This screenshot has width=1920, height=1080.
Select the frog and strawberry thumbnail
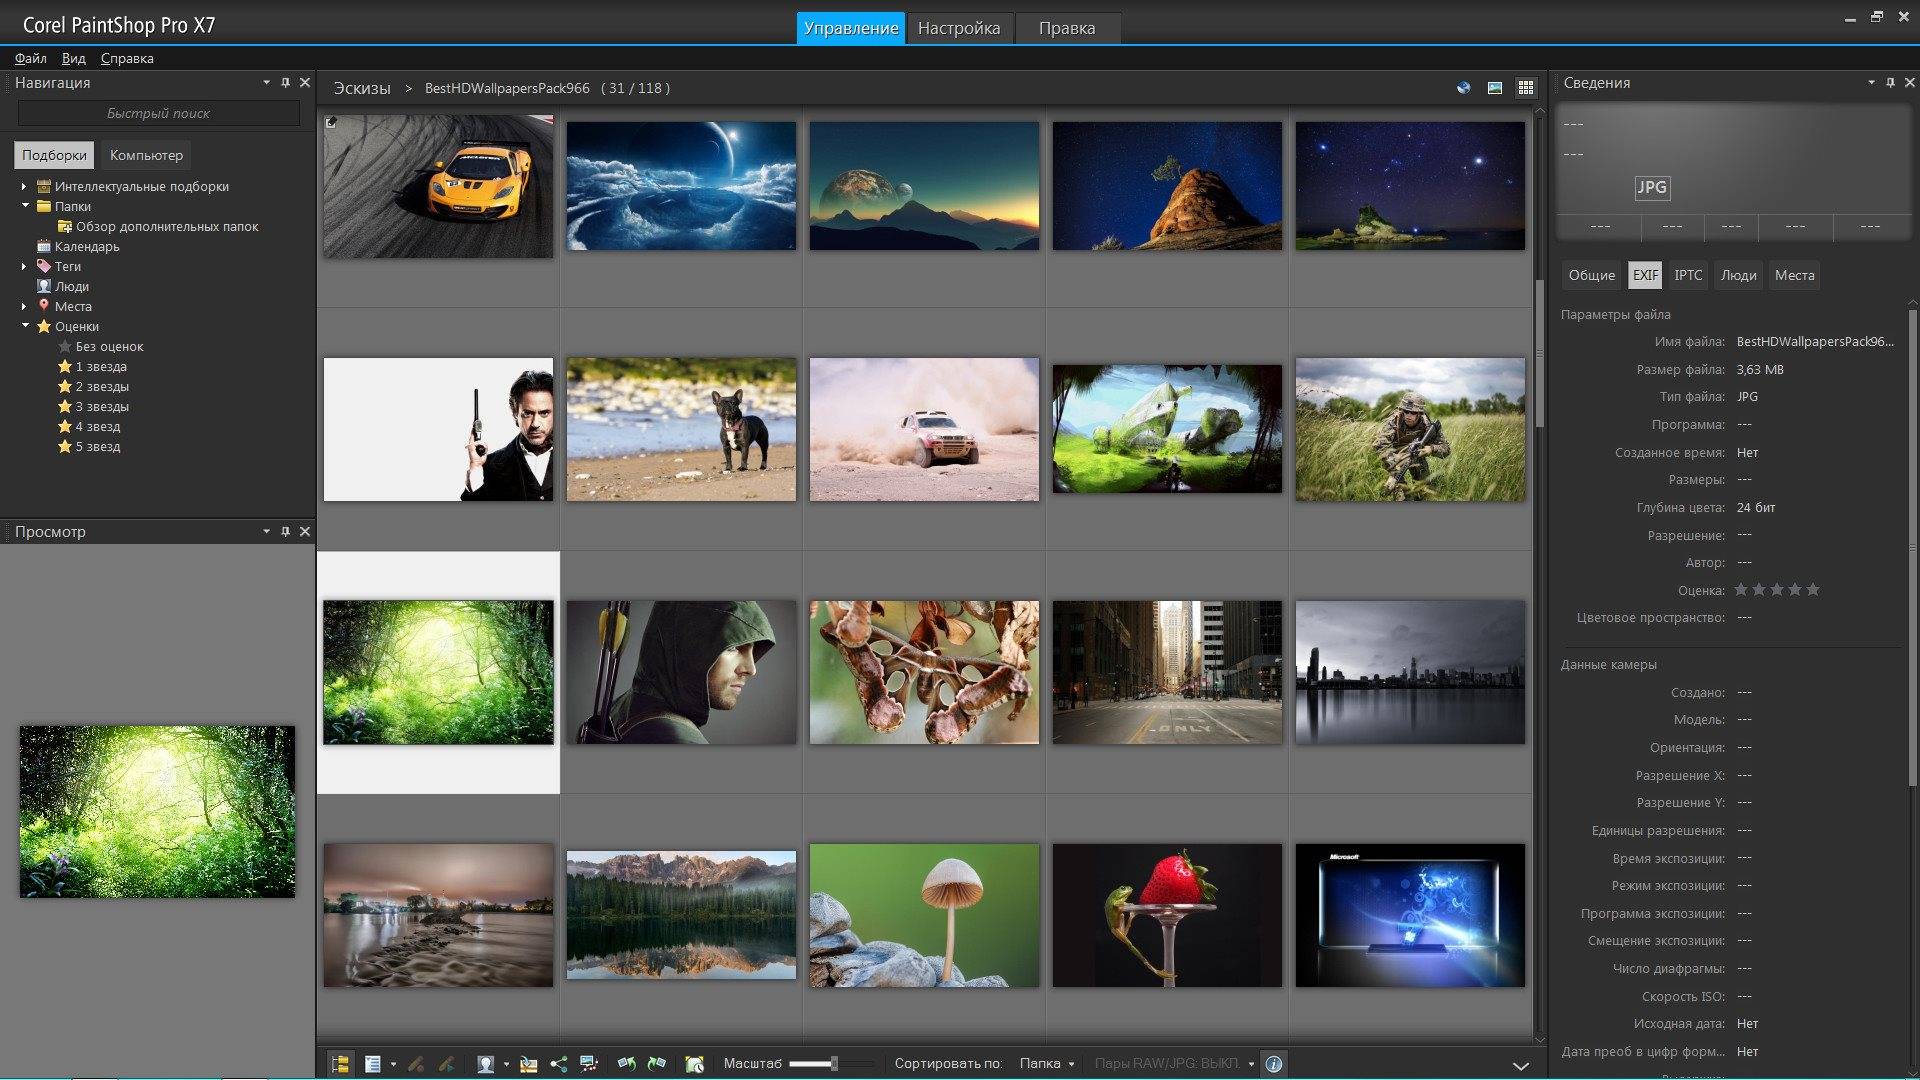pos(1167,915)
